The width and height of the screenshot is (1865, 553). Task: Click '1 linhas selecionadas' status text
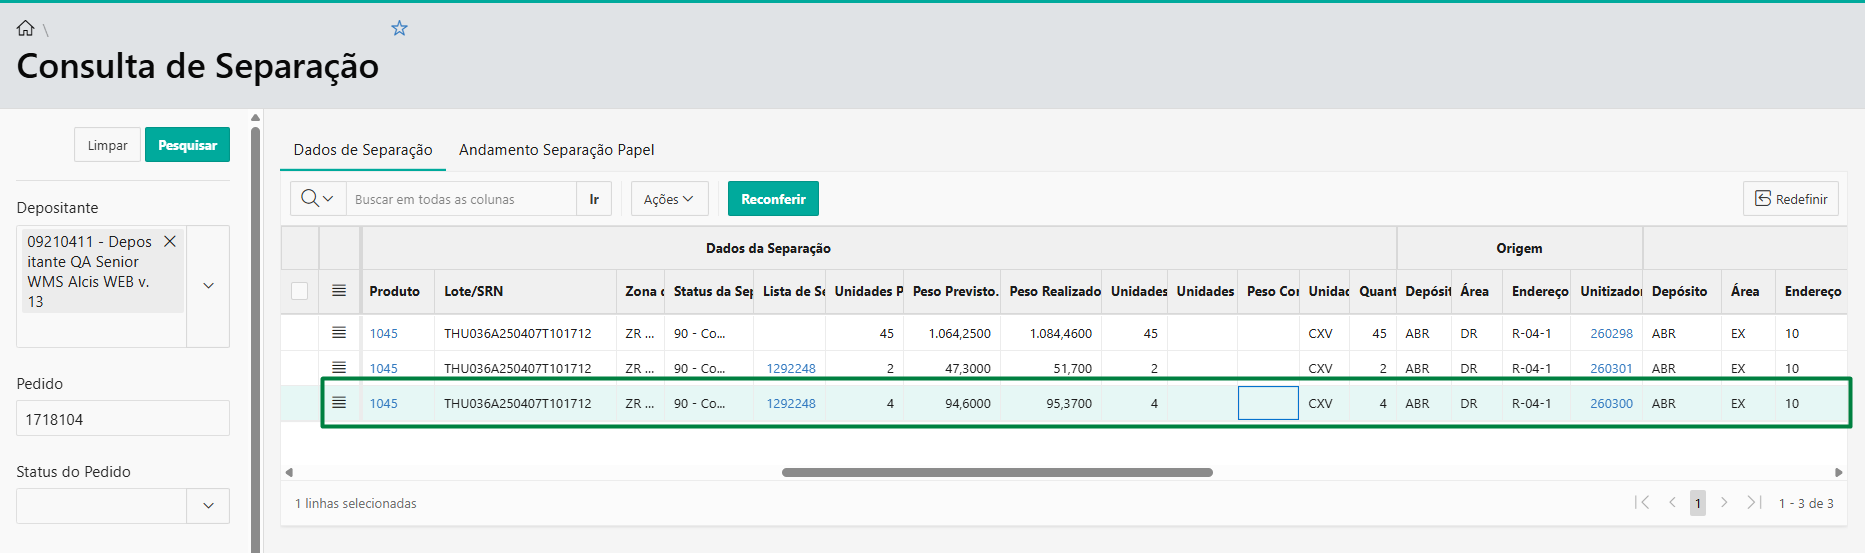pos(356,504)
